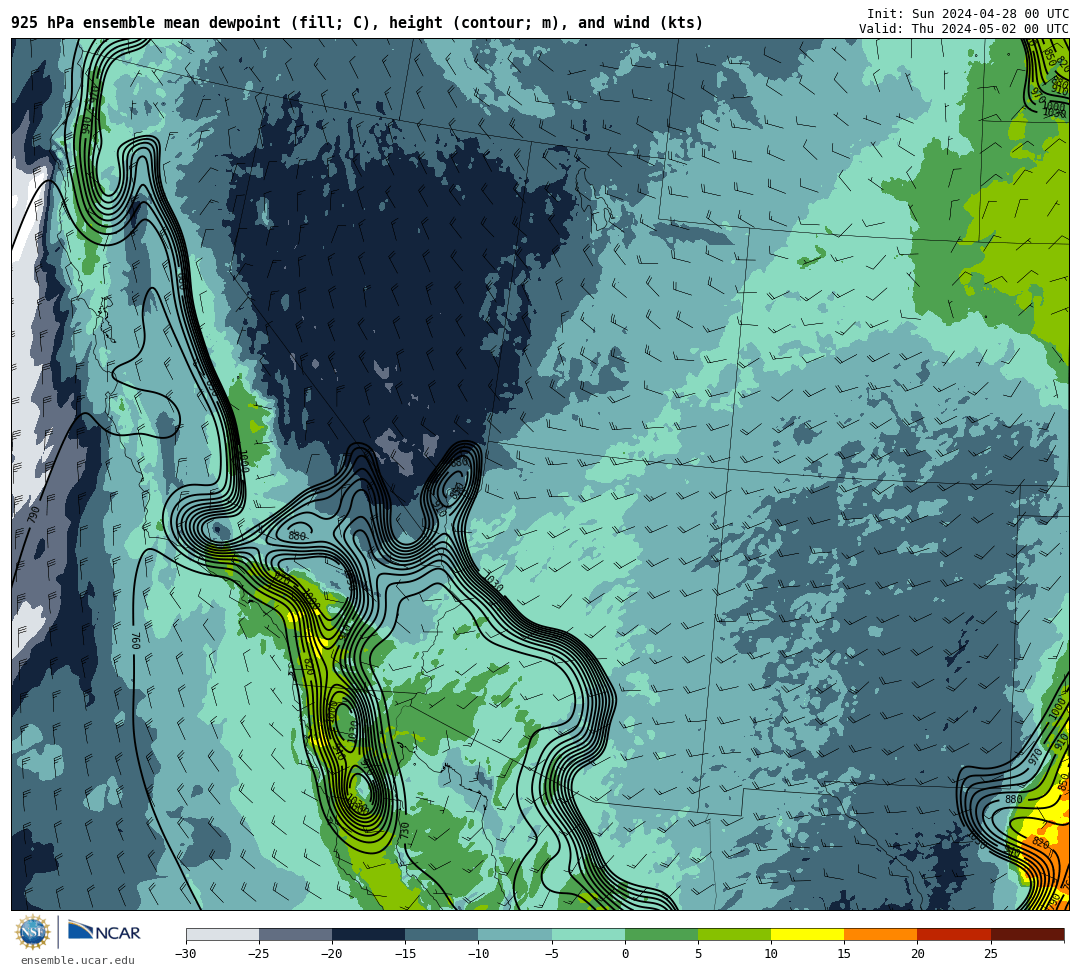Pick the mint -5 to 0 colorbar segment
This screenshot has height=973, width=1080.
(588, 934)
